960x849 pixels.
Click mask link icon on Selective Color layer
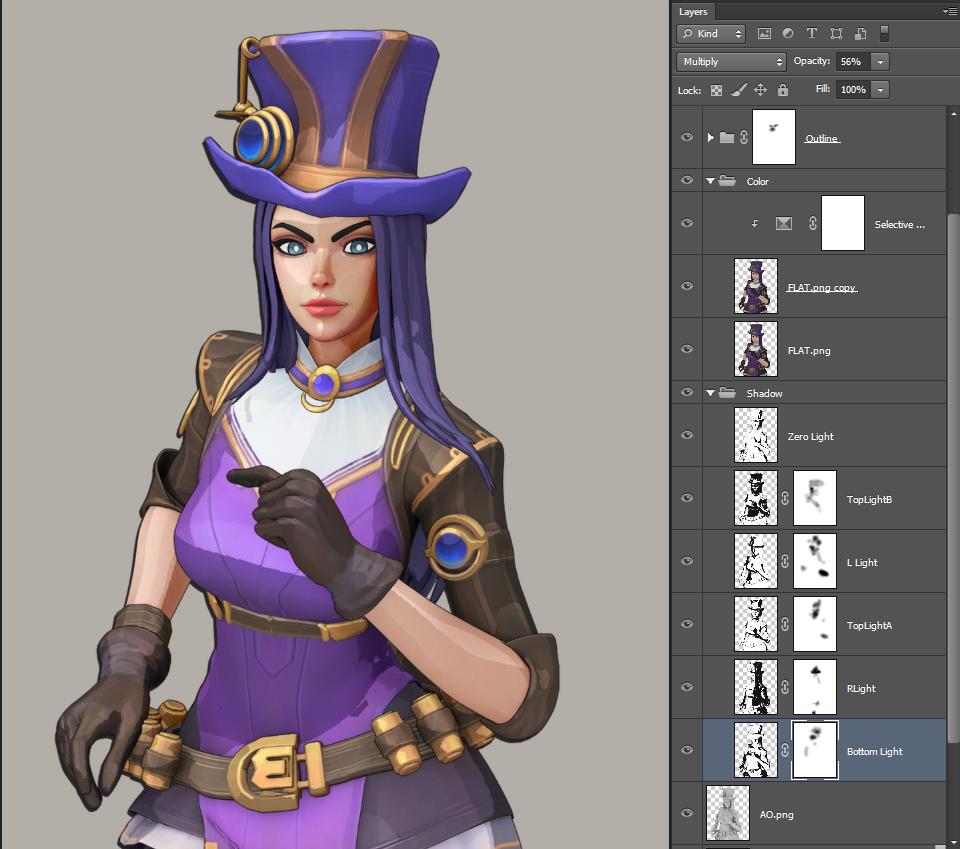pos(812,223)
